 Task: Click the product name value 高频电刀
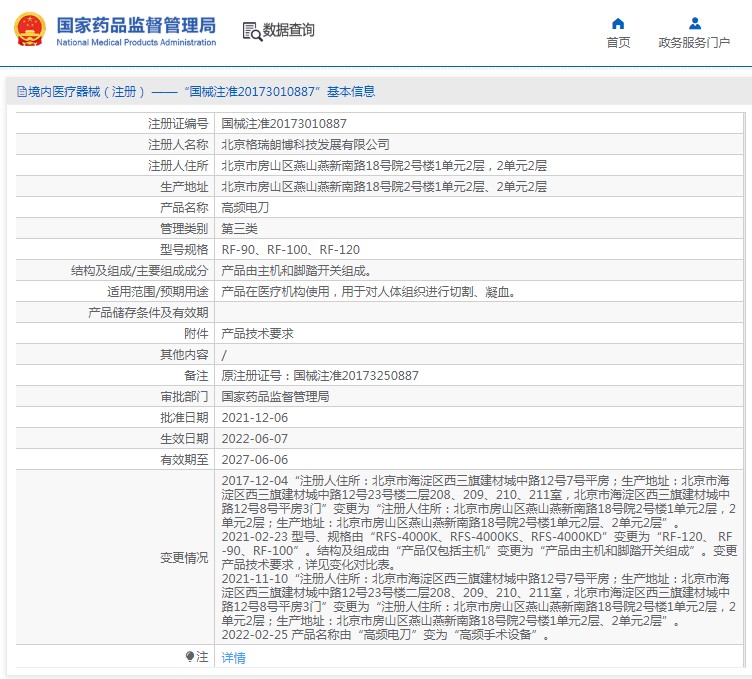[243, 207]
